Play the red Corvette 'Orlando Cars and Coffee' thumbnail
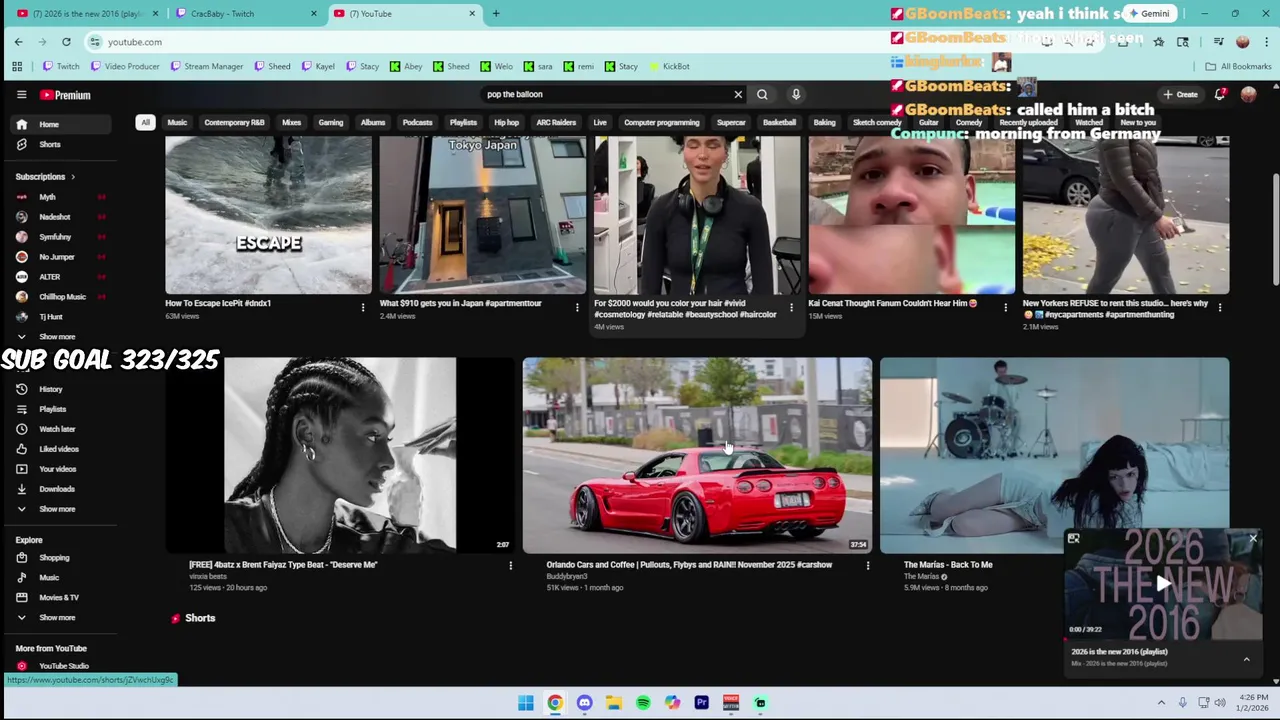This screenshot has width=1280, height=720. point(697,455)
